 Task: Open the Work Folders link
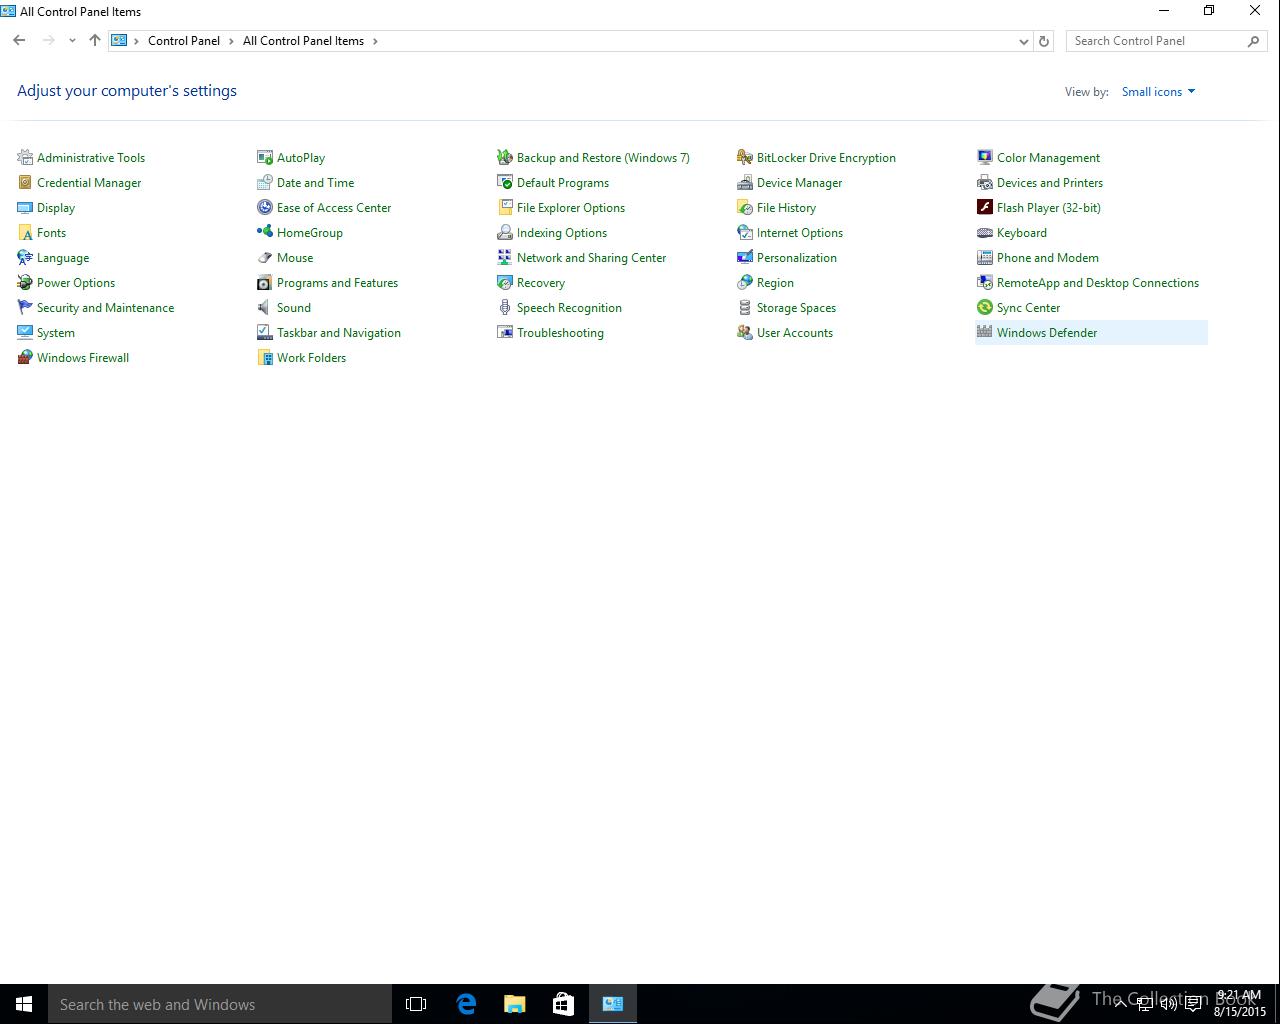pyautogui.click(x=311, y=358)
